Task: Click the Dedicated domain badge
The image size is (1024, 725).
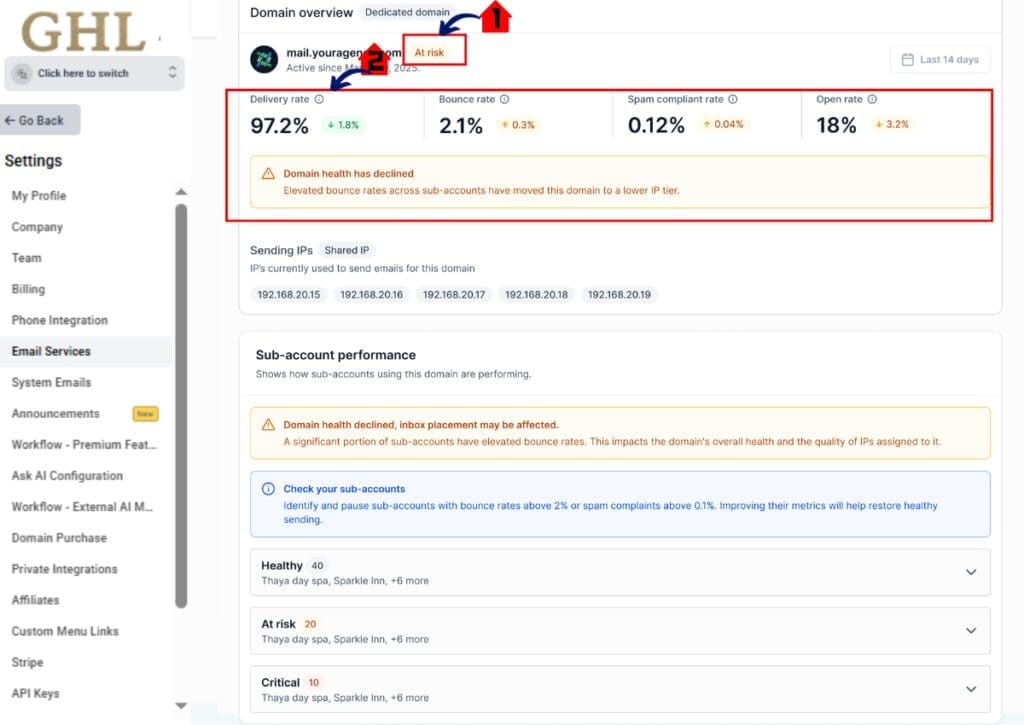Action: (407, 12)
